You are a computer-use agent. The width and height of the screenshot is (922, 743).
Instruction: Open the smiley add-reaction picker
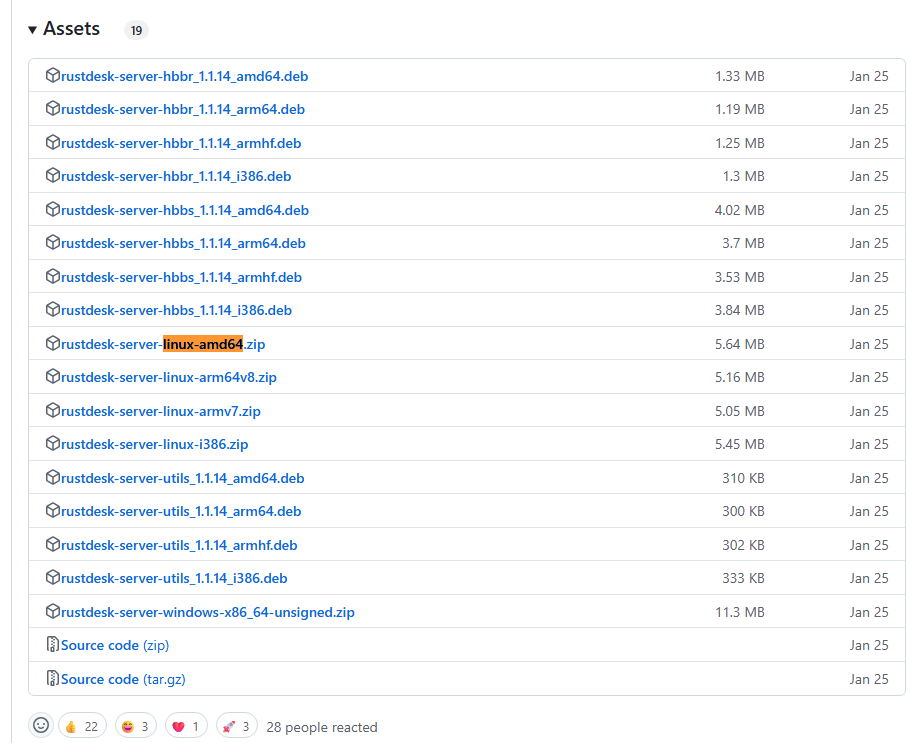pos(41,726)
